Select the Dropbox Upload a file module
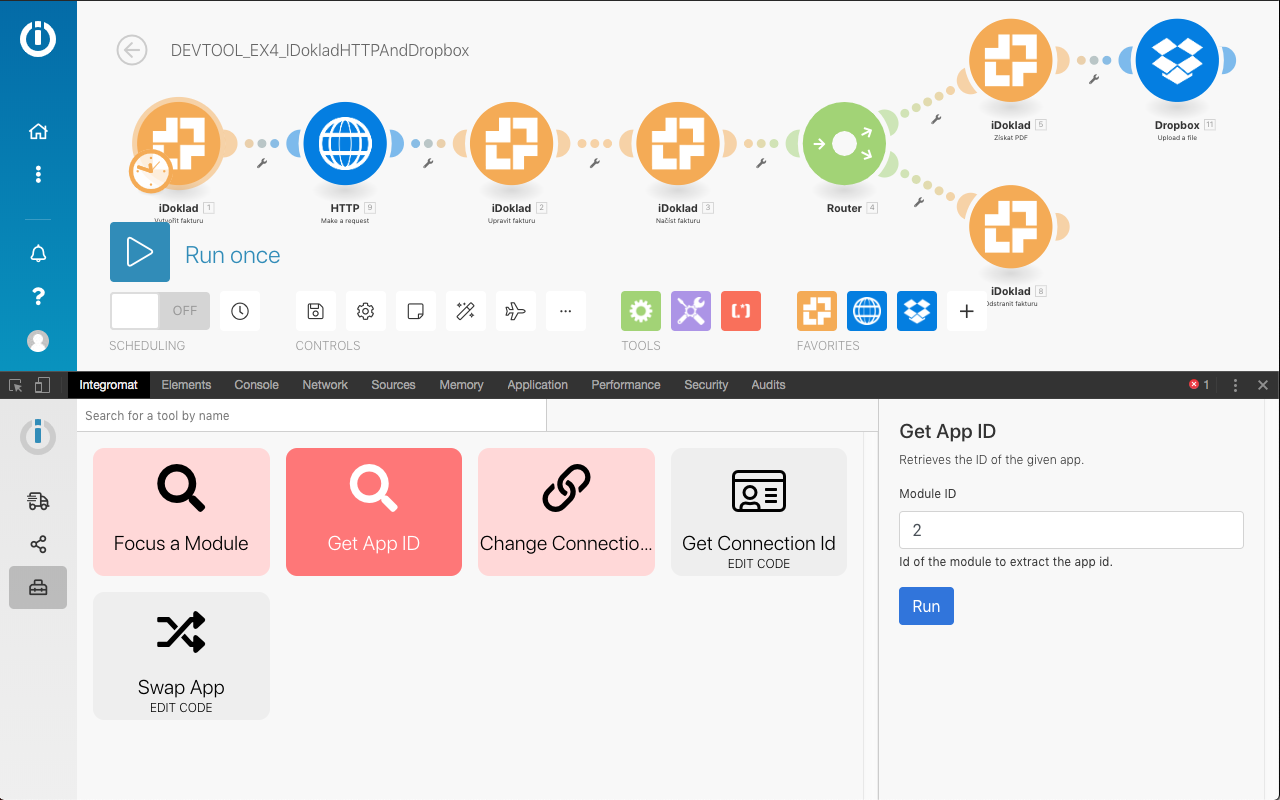Viewport: 1280px width, 800px height. 1177,60
